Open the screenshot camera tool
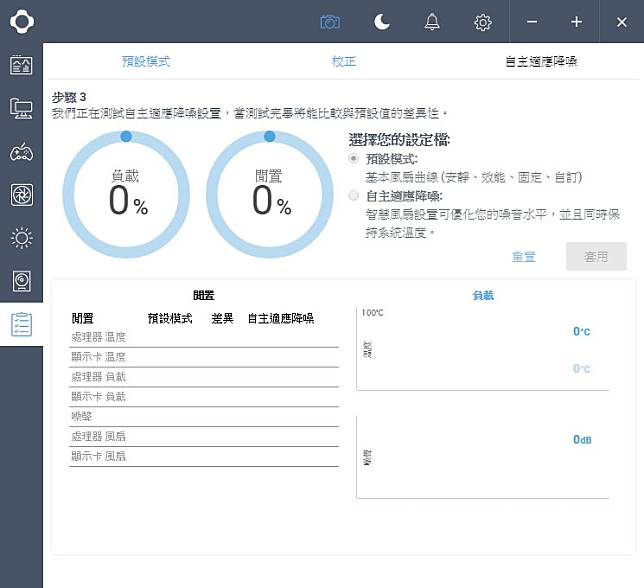 330,21
